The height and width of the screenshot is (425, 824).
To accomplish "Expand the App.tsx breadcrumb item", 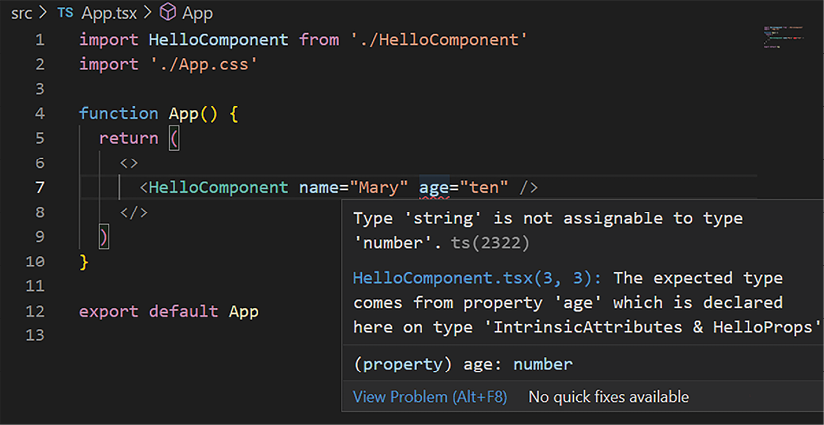I will coord(108,14).
